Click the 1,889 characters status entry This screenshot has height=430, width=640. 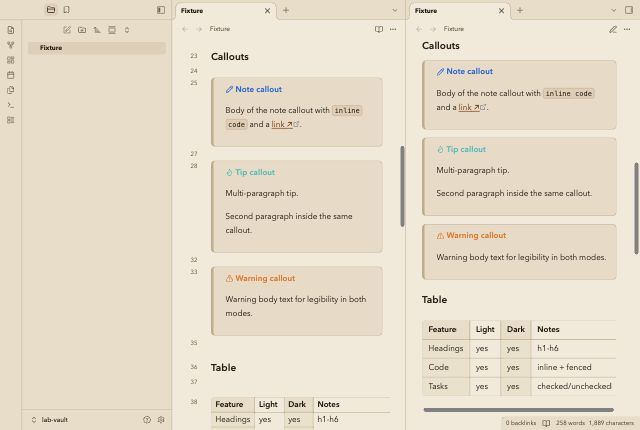click(x=611, y=423)
